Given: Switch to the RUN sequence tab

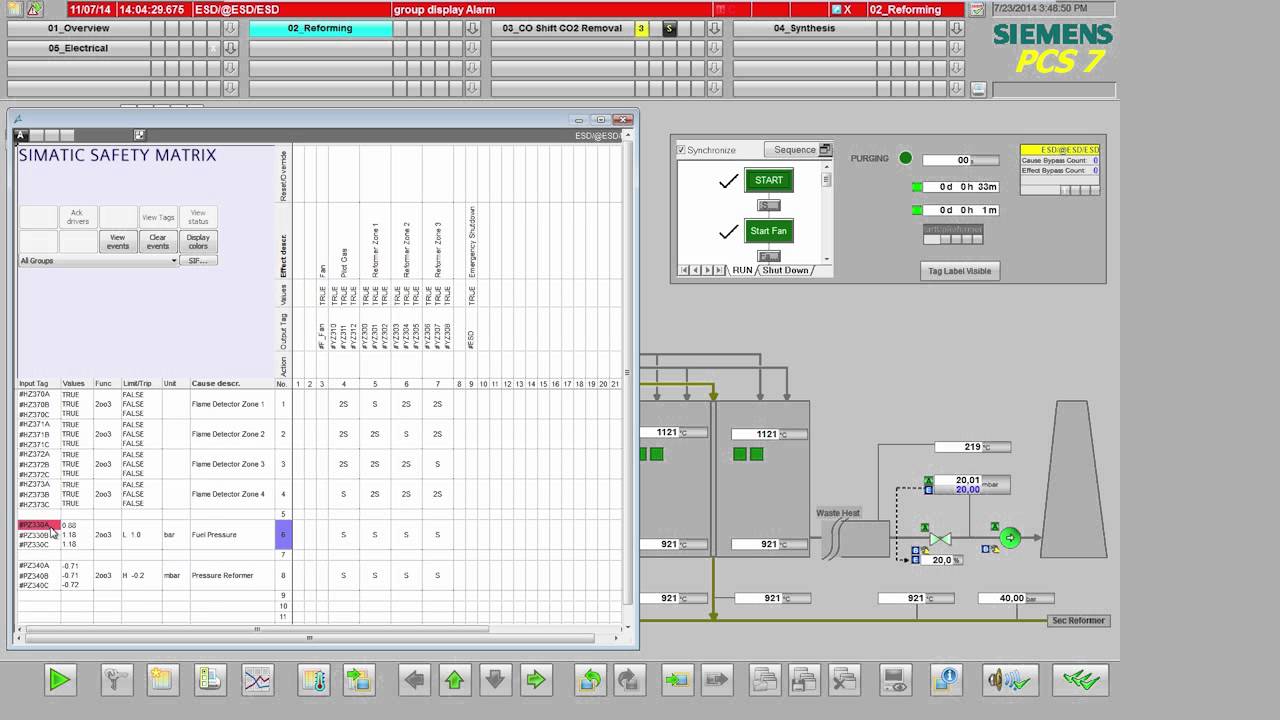Looking at the screenshot, I should (x=742, y=270).
